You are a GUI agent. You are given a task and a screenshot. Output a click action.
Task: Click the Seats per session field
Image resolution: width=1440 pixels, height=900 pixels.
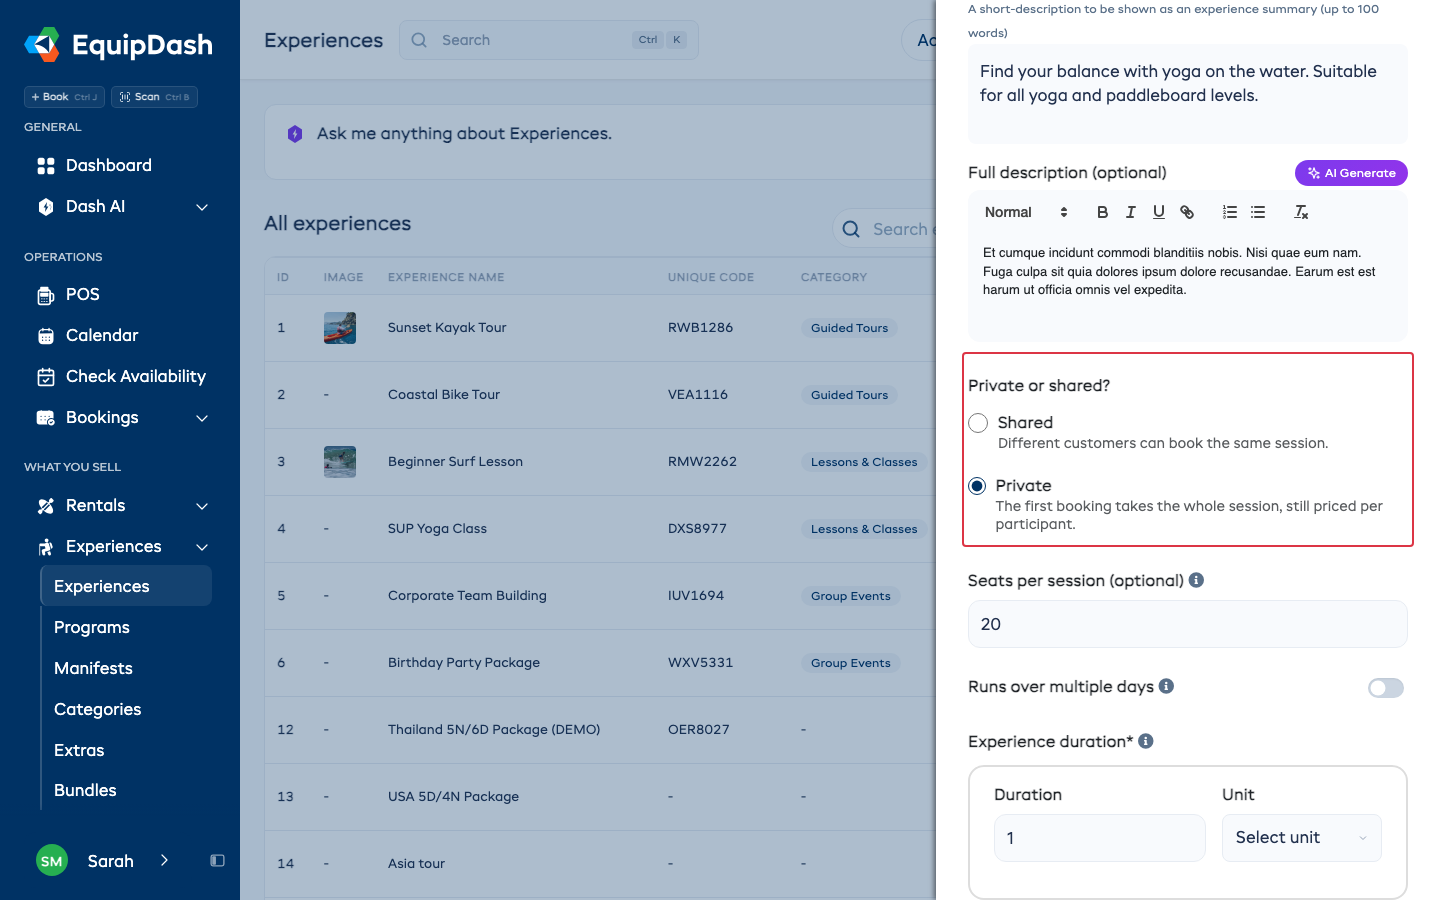pos(1188,624)
